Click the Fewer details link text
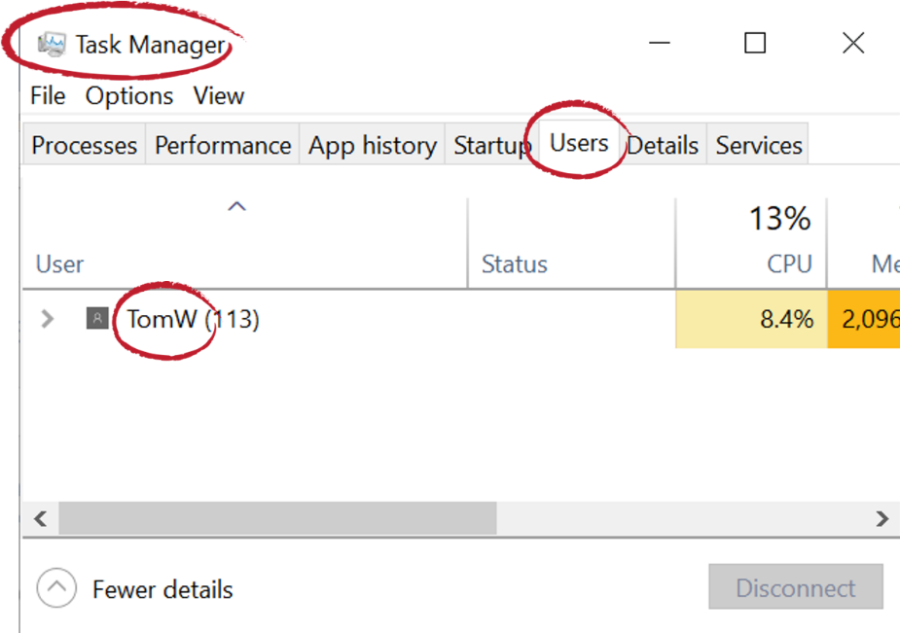 (162, 589)
